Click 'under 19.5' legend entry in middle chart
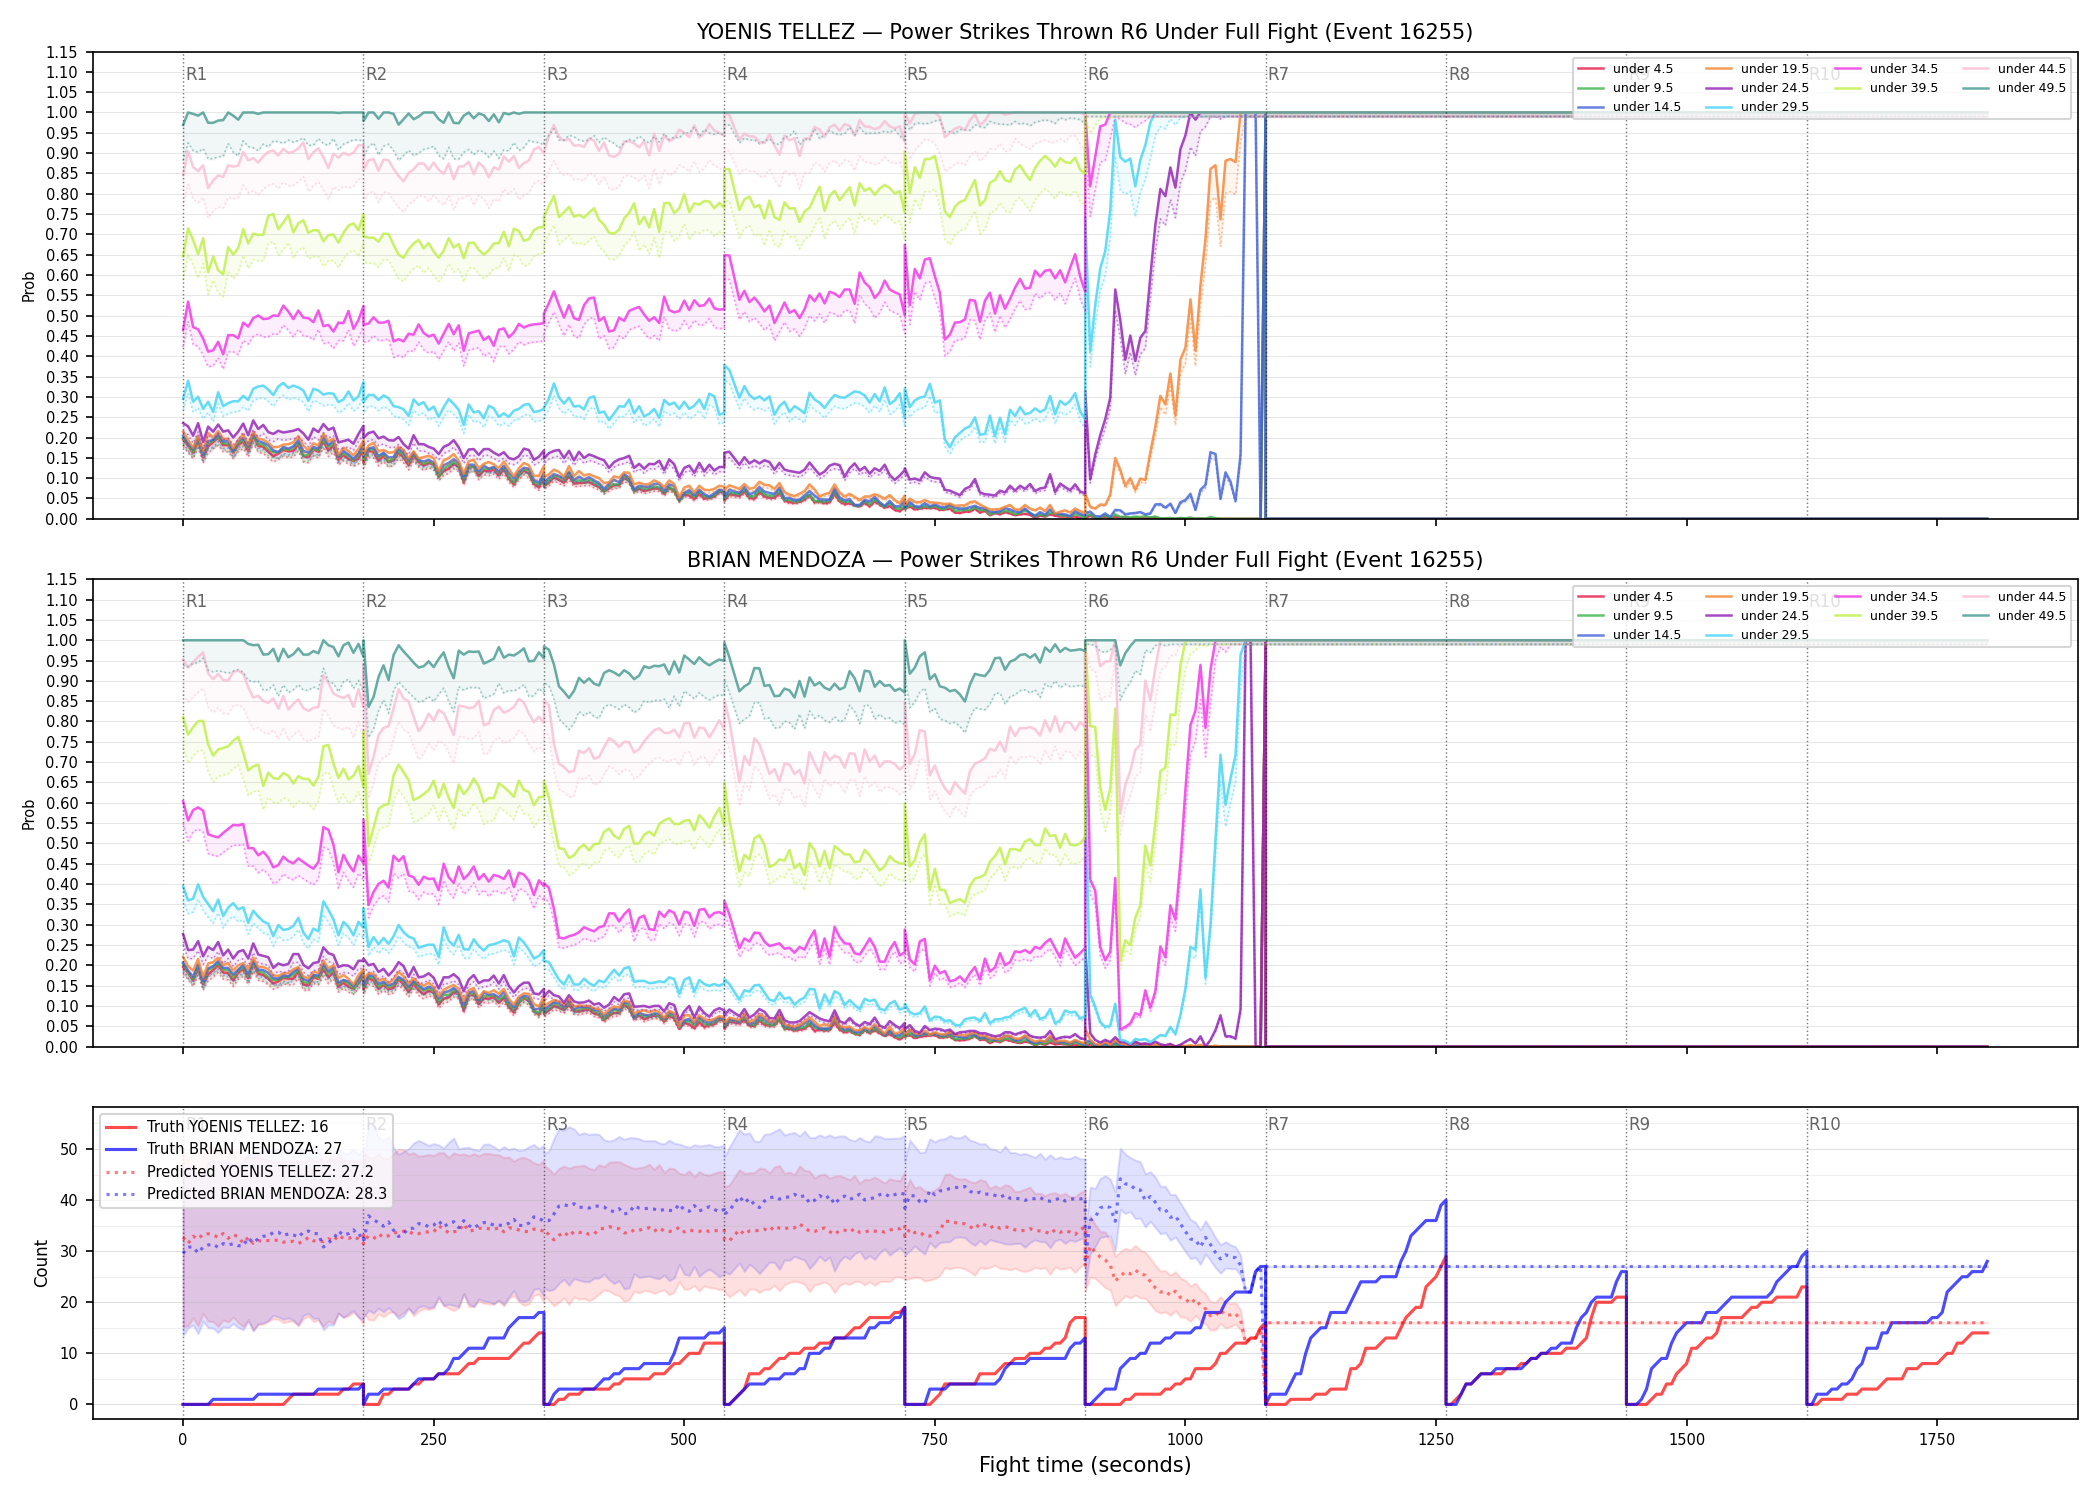Viewport: 2100px width, 1500px height. (1757, 597)
